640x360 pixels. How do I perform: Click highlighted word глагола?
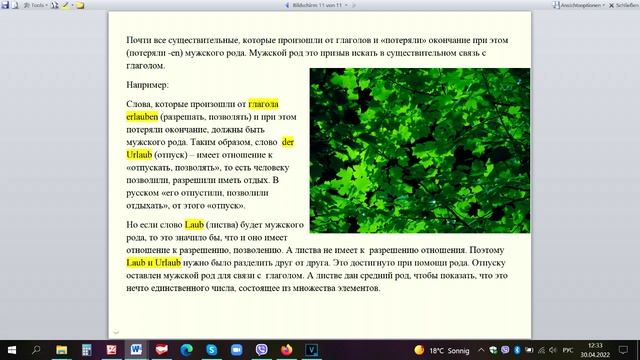tap(263, 104)
